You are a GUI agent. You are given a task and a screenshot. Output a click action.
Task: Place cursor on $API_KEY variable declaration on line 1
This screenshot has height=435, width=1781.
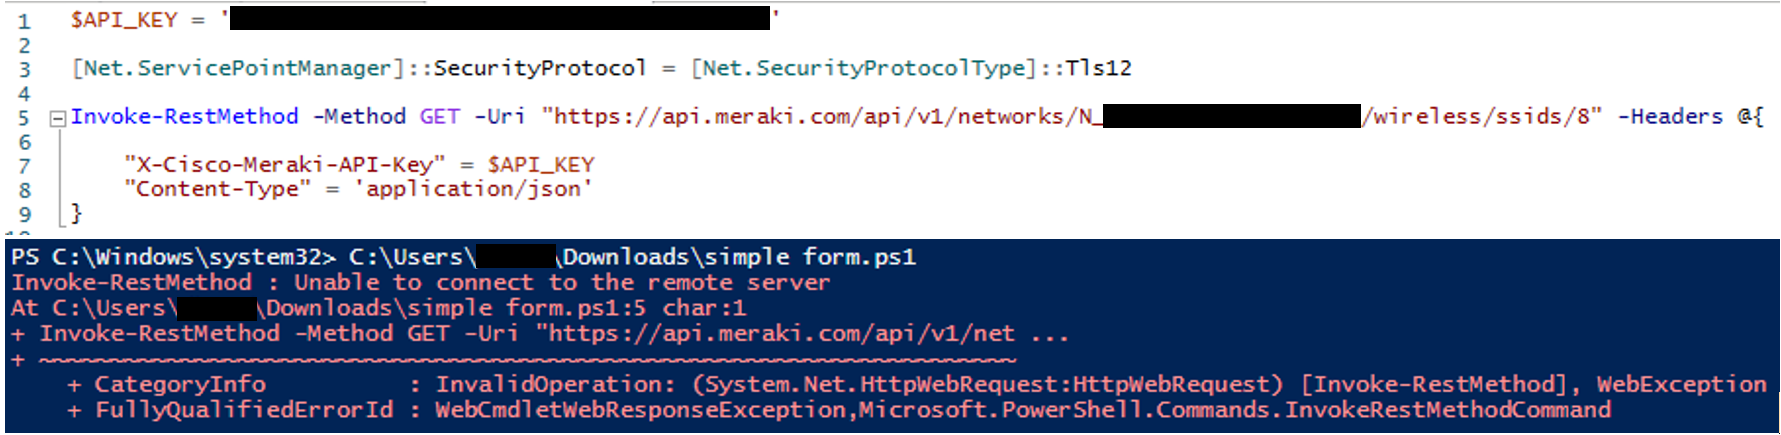coord(123,20)
